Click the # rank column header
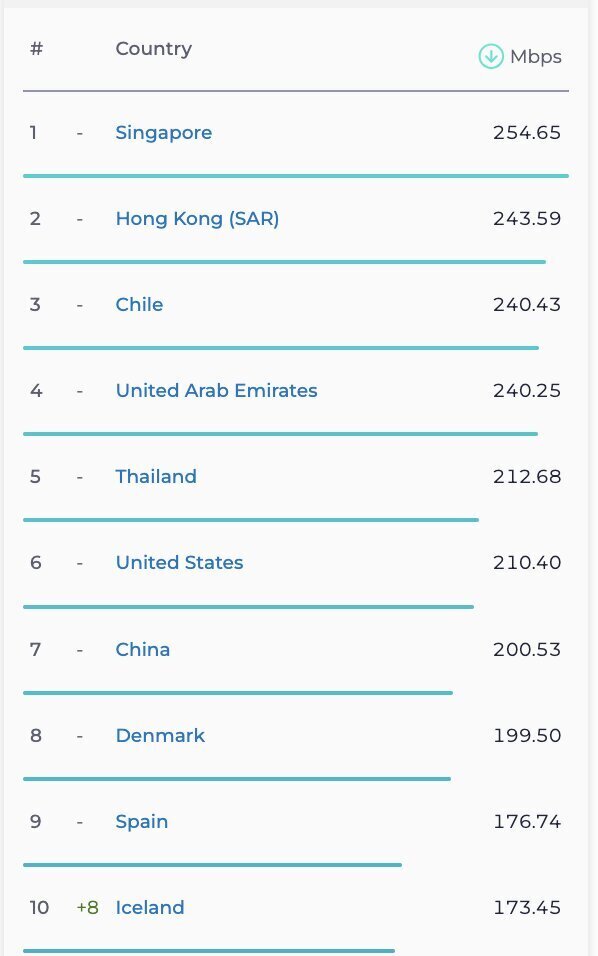The image size is (598, 956). [37, 48]
